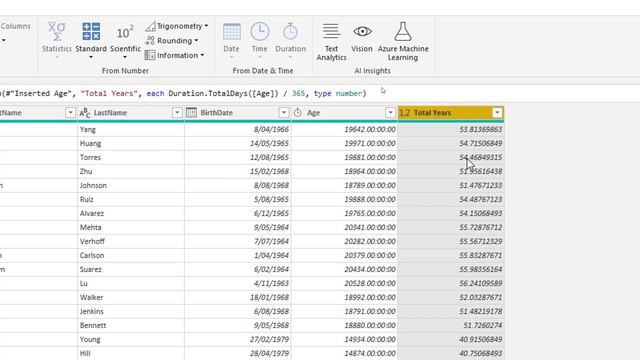The image size is (640, 360).
Task: Select the Age column header
Action: click(344, 113)
